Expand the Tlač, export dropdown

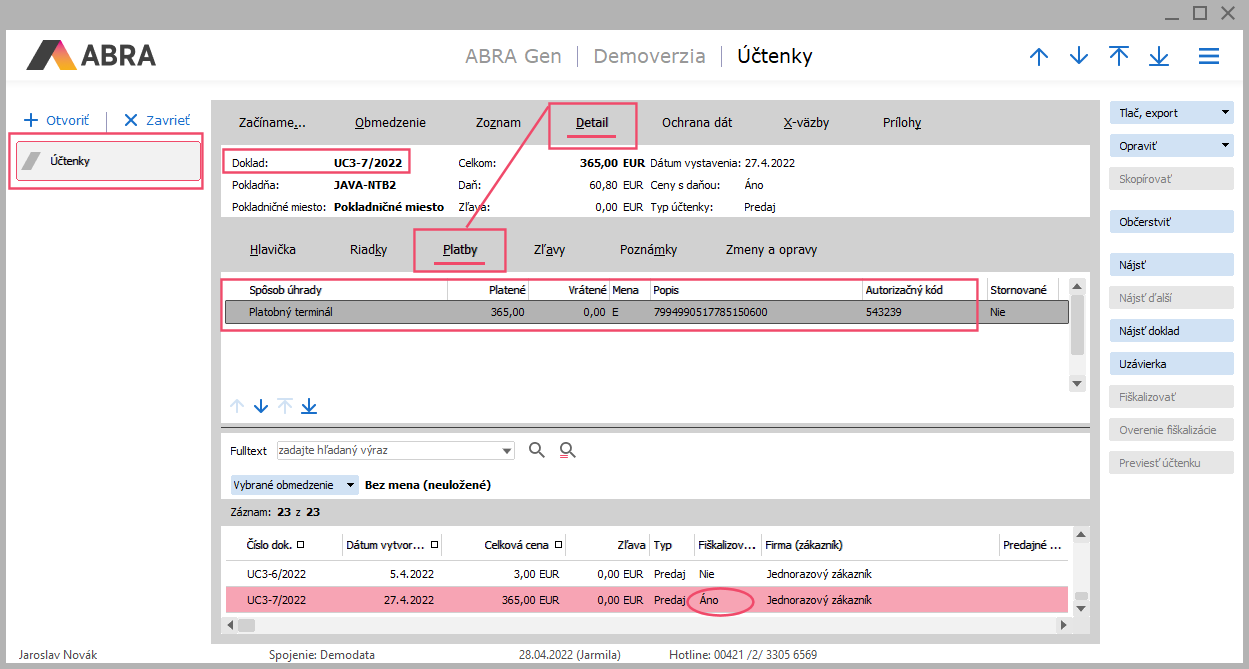[x=1225, y=113]
